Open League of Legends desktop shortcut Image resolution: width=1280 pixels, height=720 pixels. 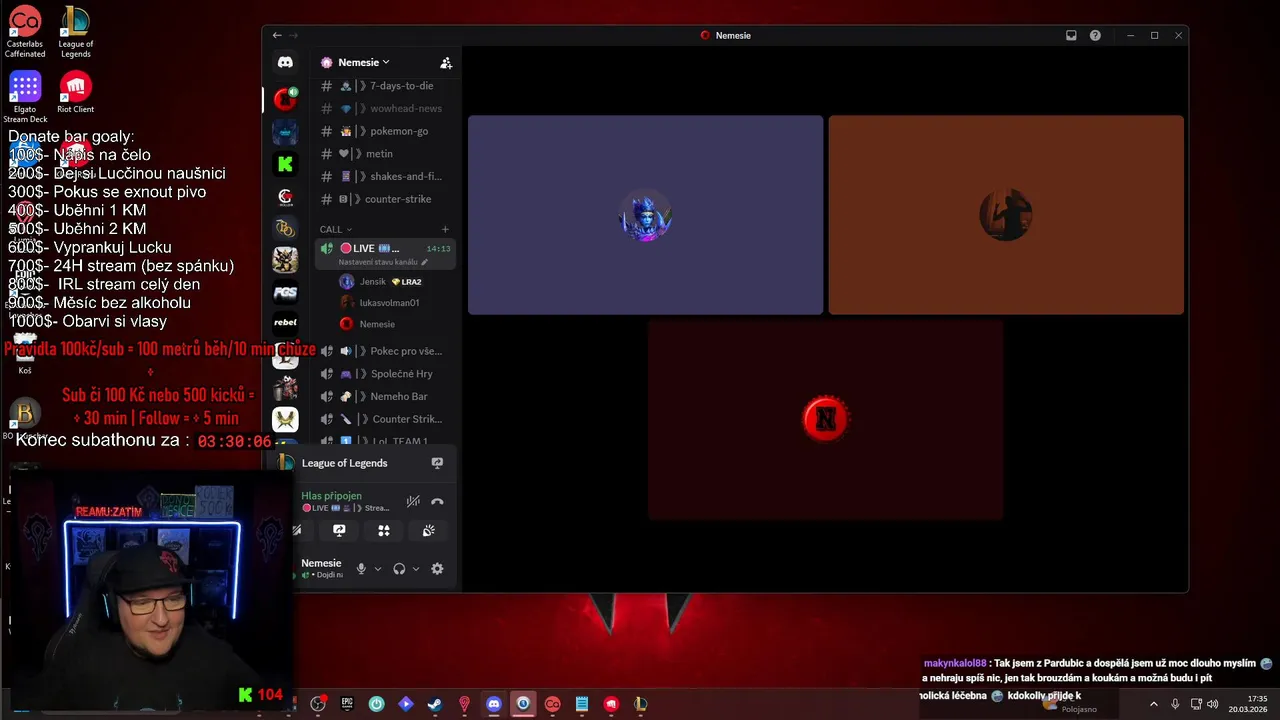(x=75, y=32)
